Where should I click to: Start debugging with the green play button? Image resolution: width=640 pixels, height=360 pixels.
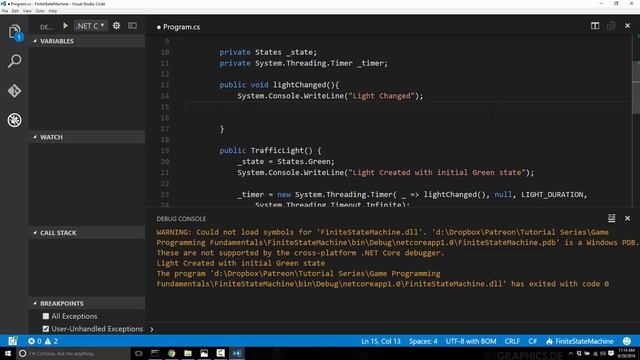pos(65,26)
